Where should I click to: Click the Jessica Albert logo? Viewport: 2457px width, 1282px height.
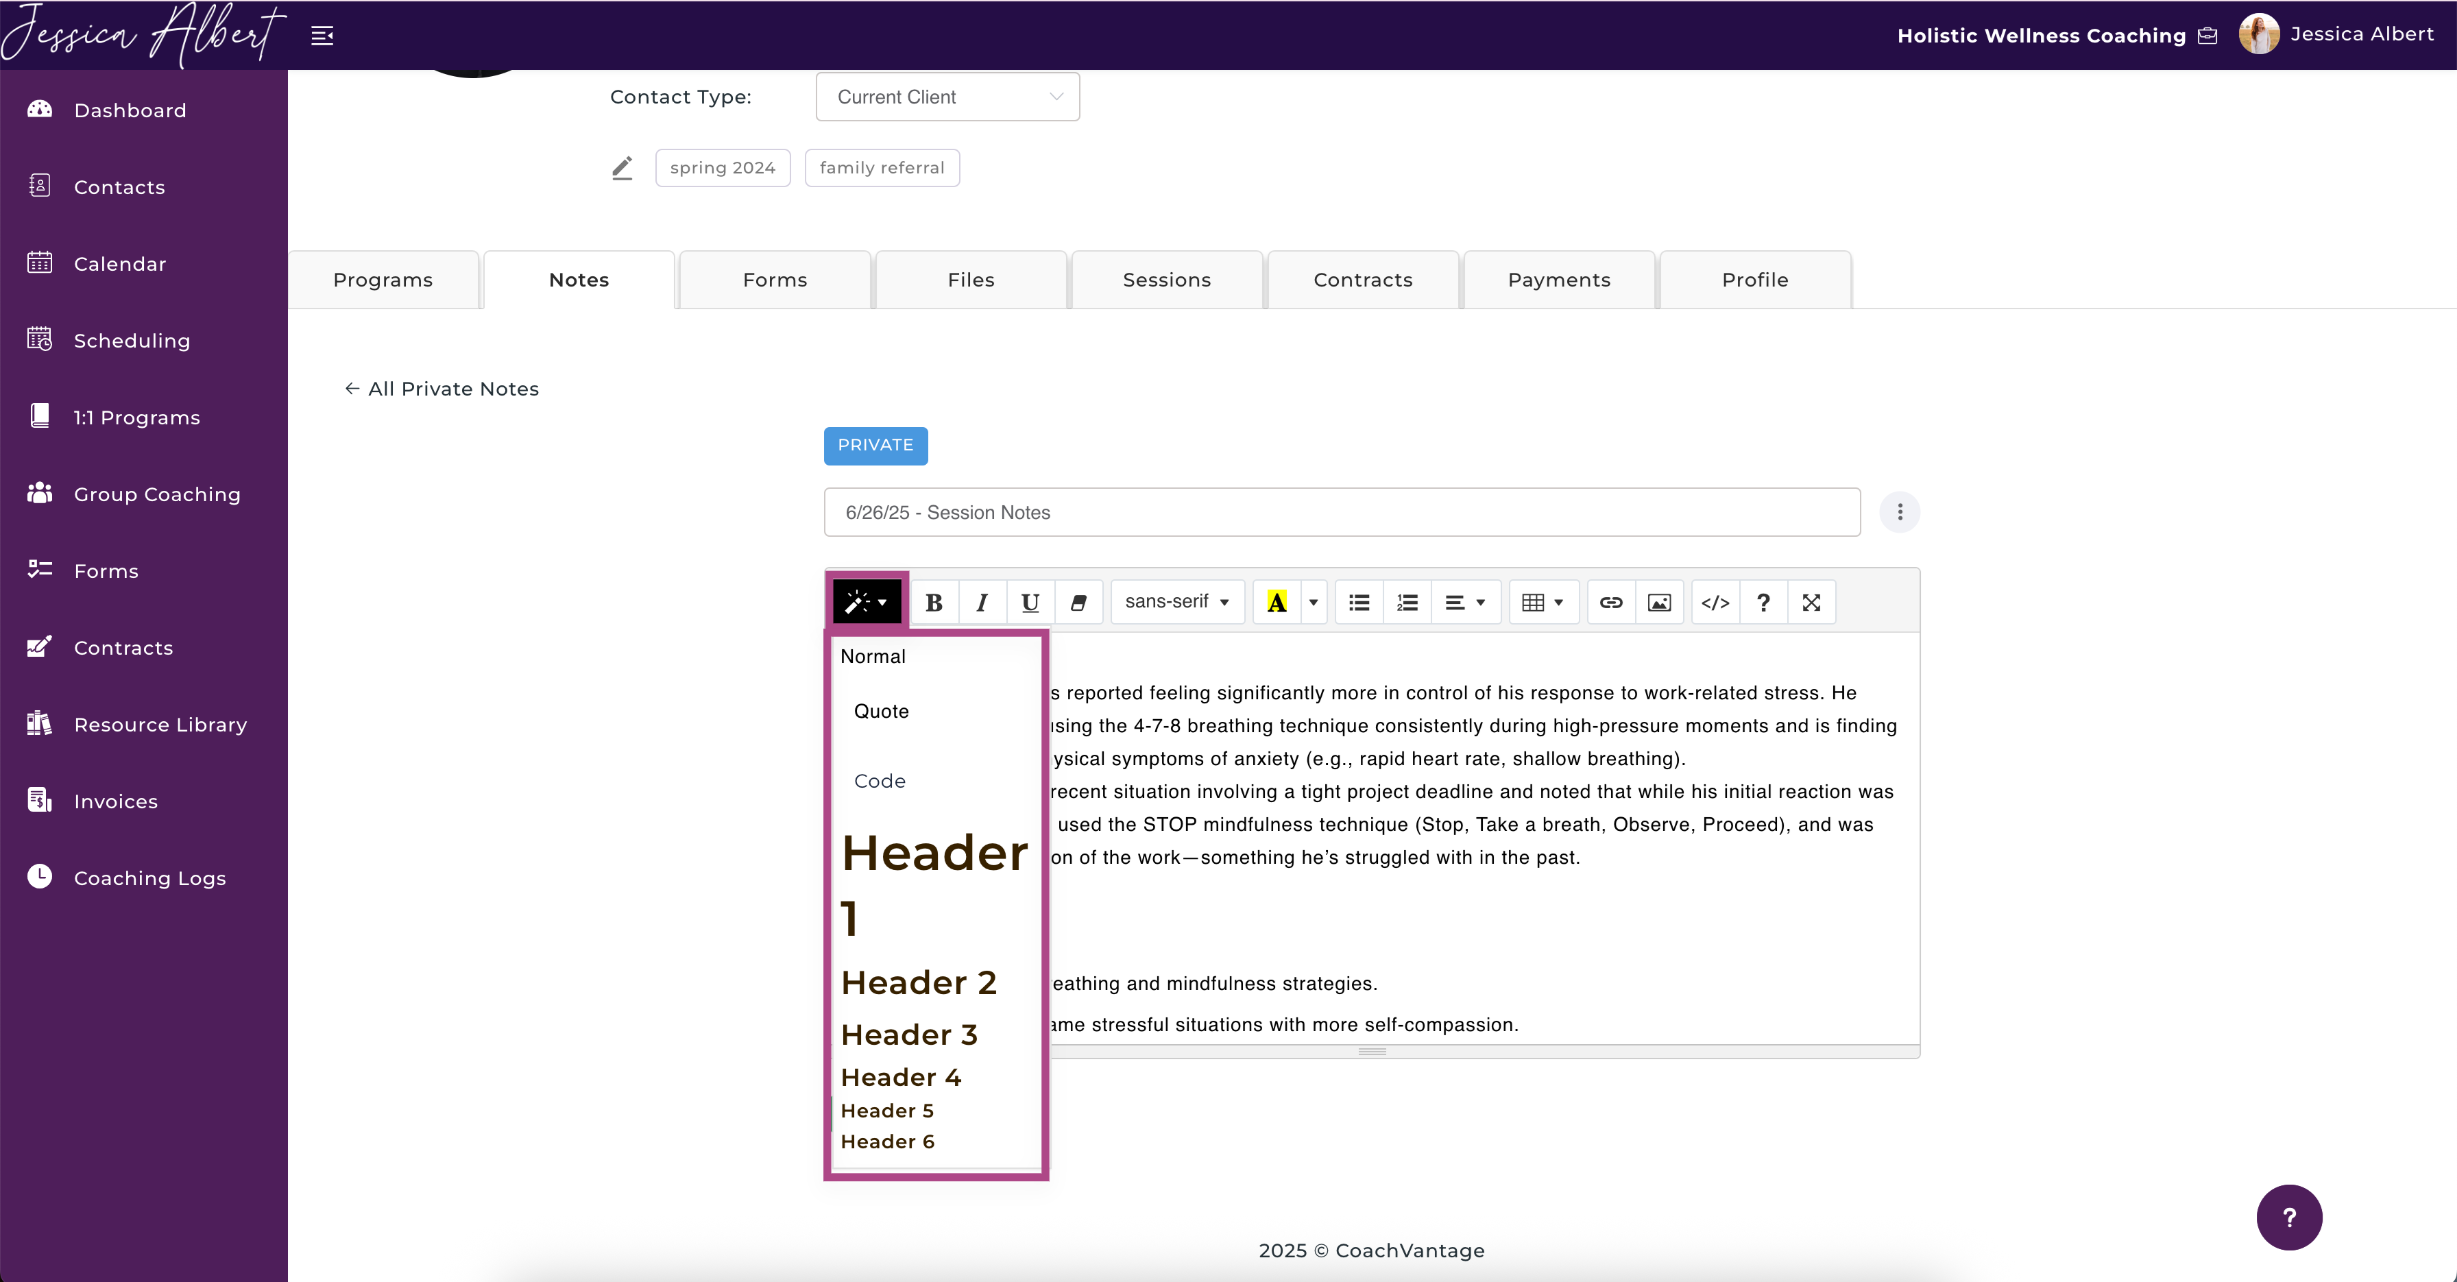[143, 34]
